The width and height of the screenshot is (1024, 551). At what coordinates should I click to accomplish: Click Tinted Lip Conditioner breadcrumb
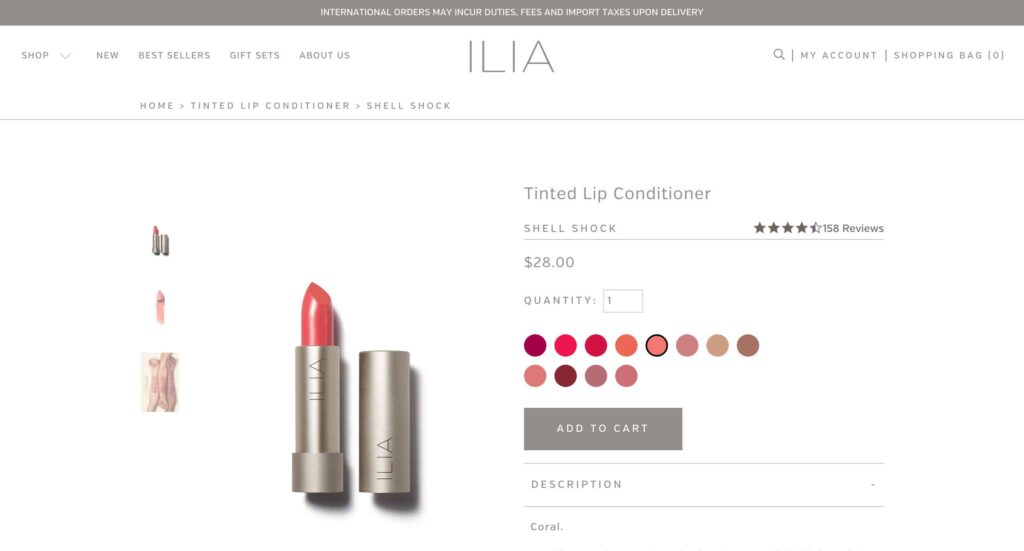click(x=270, y=106)
